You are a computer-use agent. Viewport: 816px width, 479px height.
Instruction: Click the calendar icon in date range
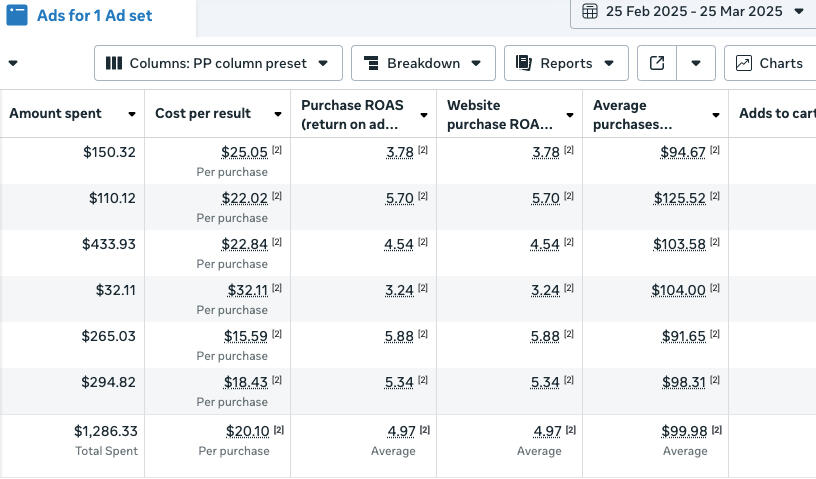pos(590,11)
